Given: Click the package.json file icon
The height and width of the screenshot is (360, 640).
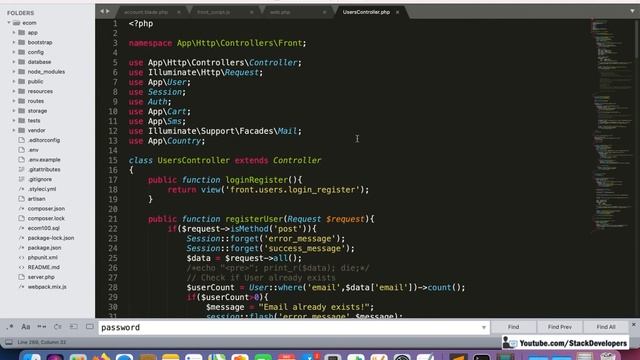Looking at the screenshot, I should (22, 248).
